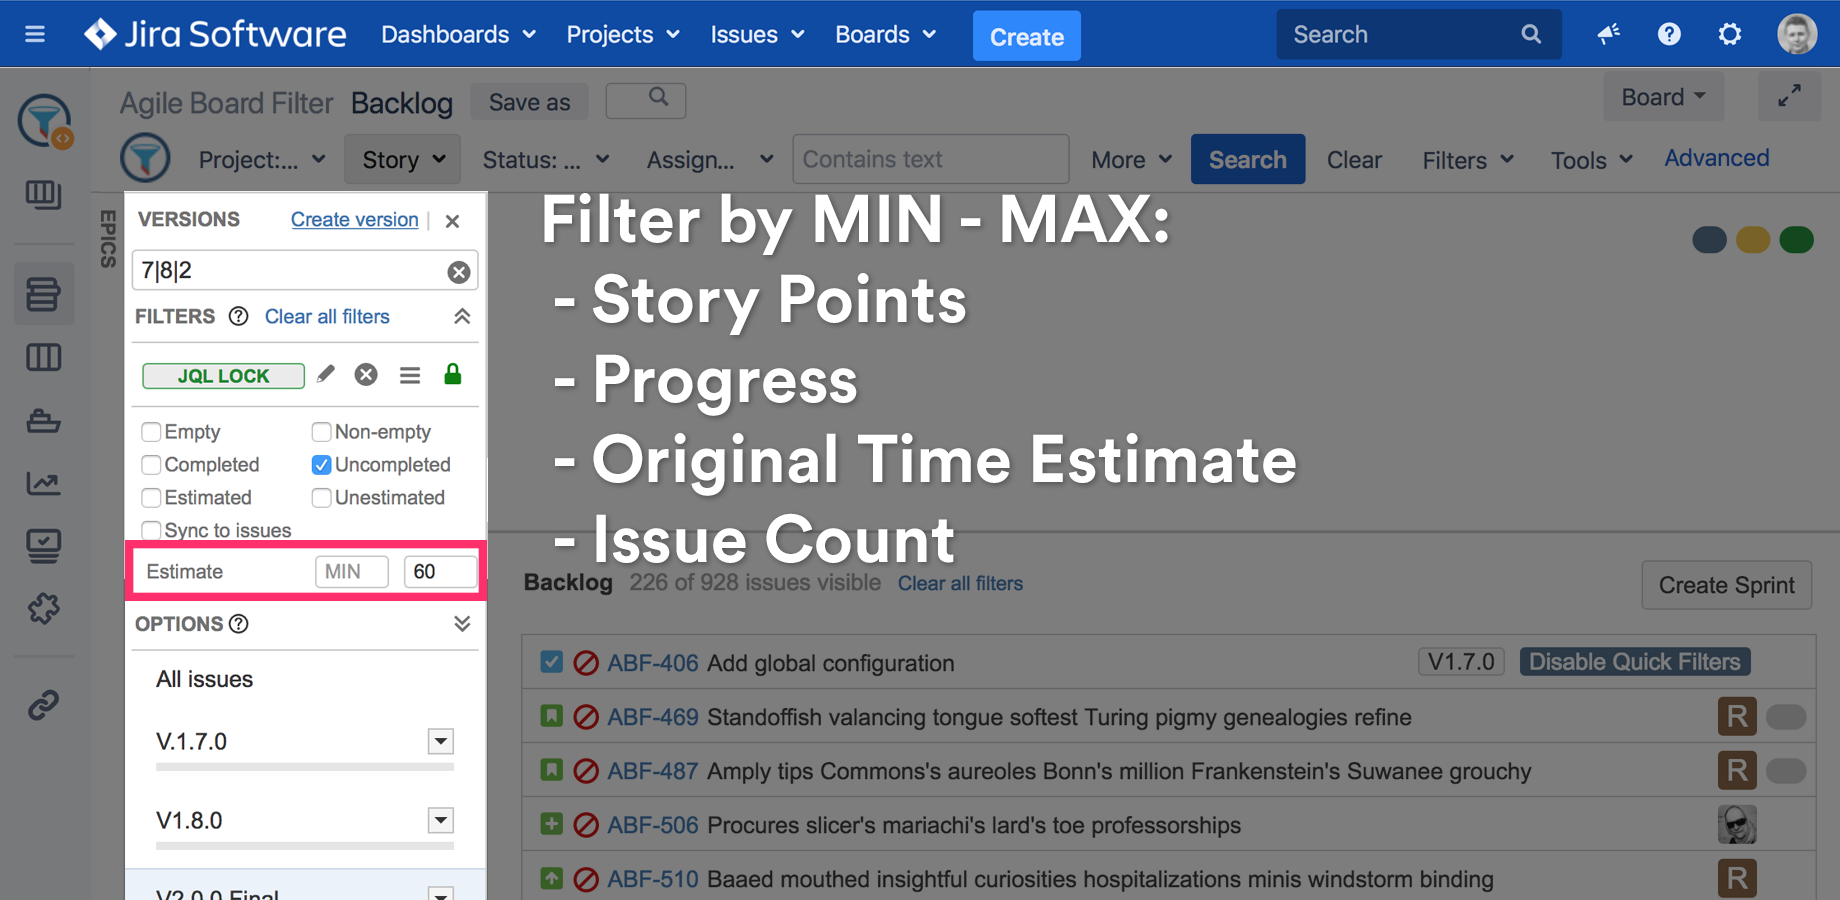The height and width of the screenshot is (900, 1840).
Task: Open the Dashboards menu
Action: point(457,34)
